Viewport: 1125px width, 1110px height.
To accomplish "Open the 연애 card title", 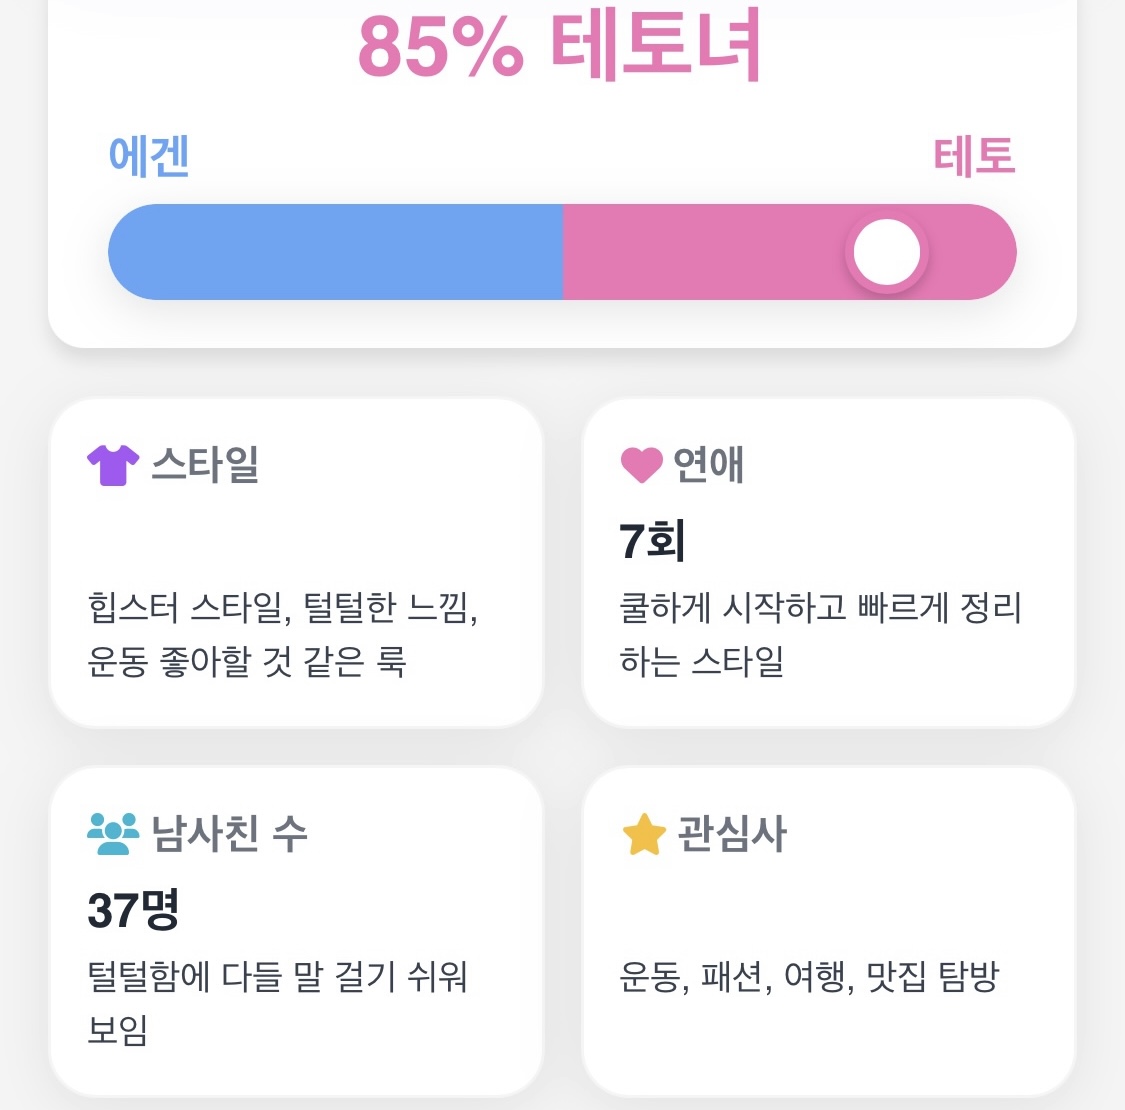I will [x=708, y=465].
